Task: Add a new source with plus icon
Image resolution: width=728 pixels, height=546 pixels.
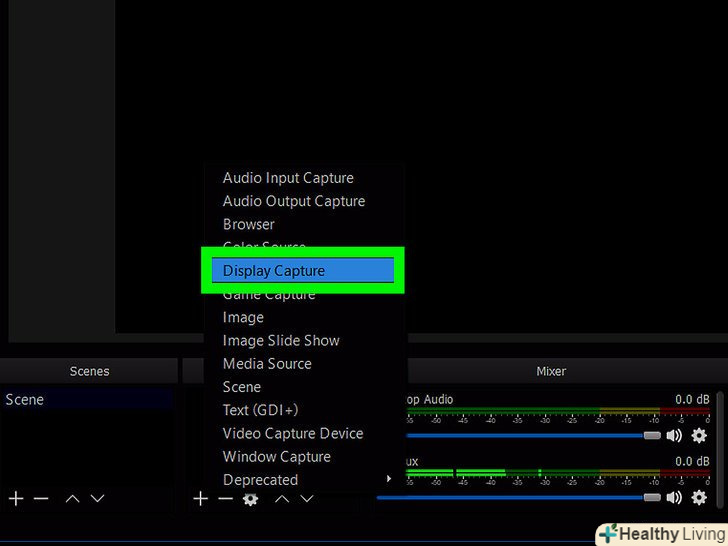Action: click(201, 499)
